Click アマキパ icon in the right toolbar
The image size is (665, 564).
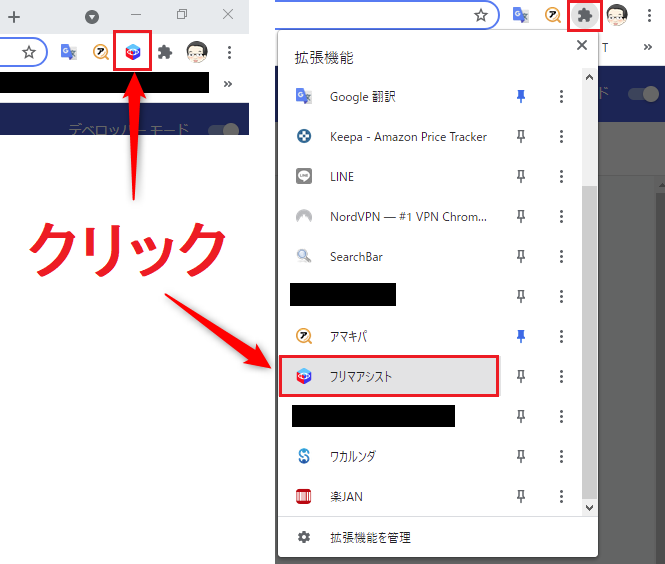pyautogui.click(x=553, y=16)
